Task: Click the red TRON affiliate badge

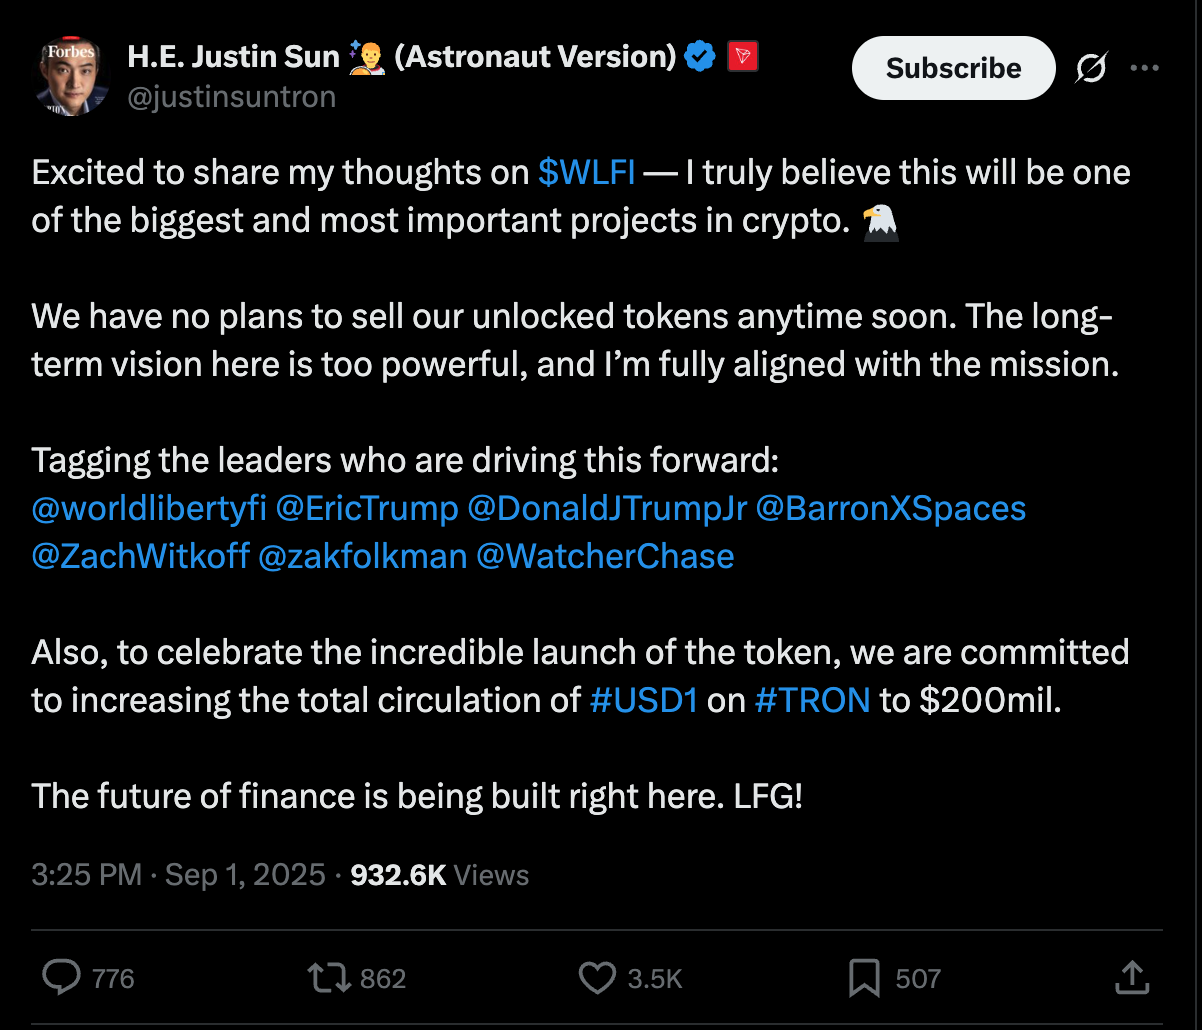Action: pos(741,57)
